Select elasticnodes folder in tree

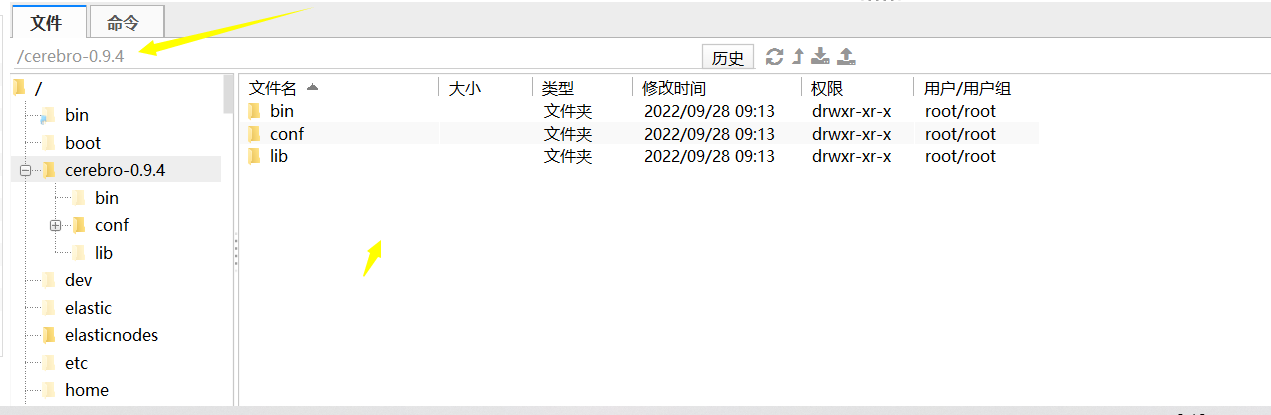pyautogui.click(x=111, y=335)
